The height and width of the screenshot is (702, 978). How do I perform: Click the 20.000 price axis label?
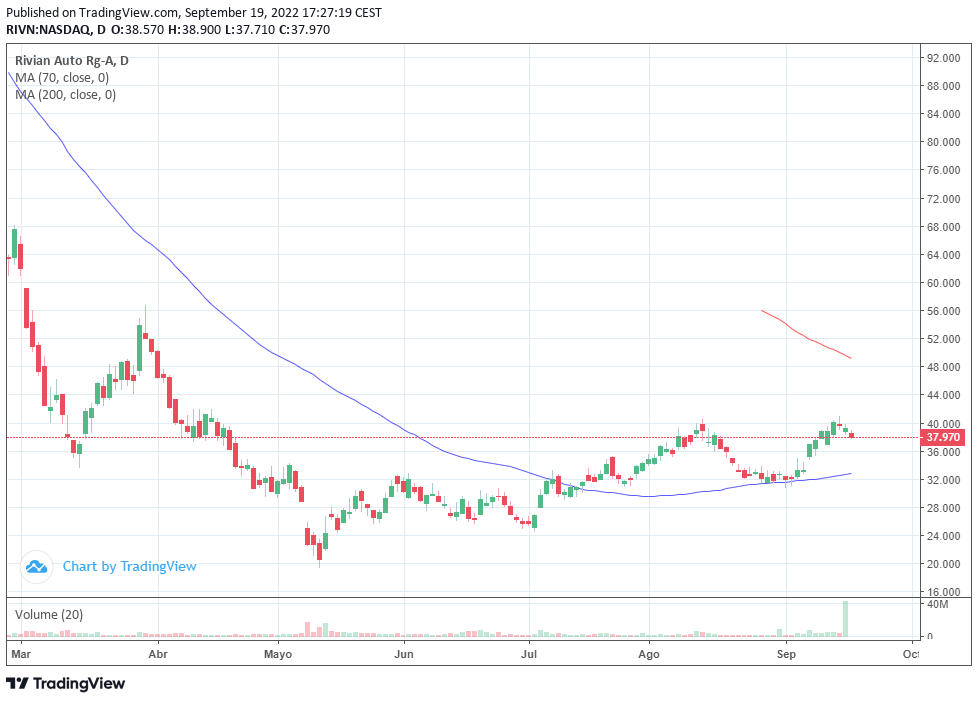[943, 565]
